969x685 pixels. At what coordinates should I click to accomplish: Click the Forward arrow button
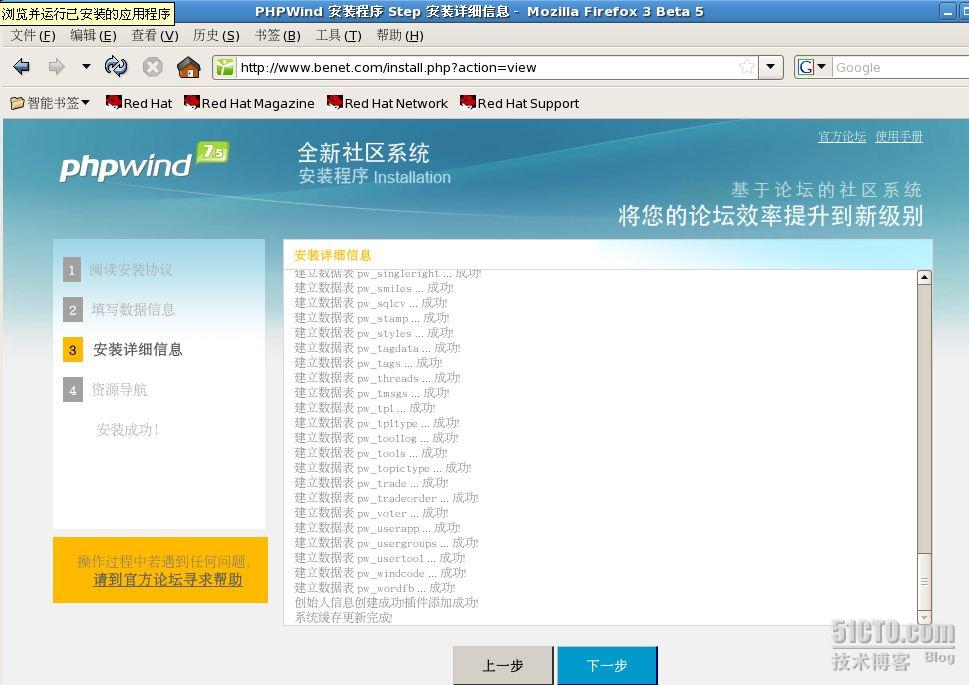point(56,66)
